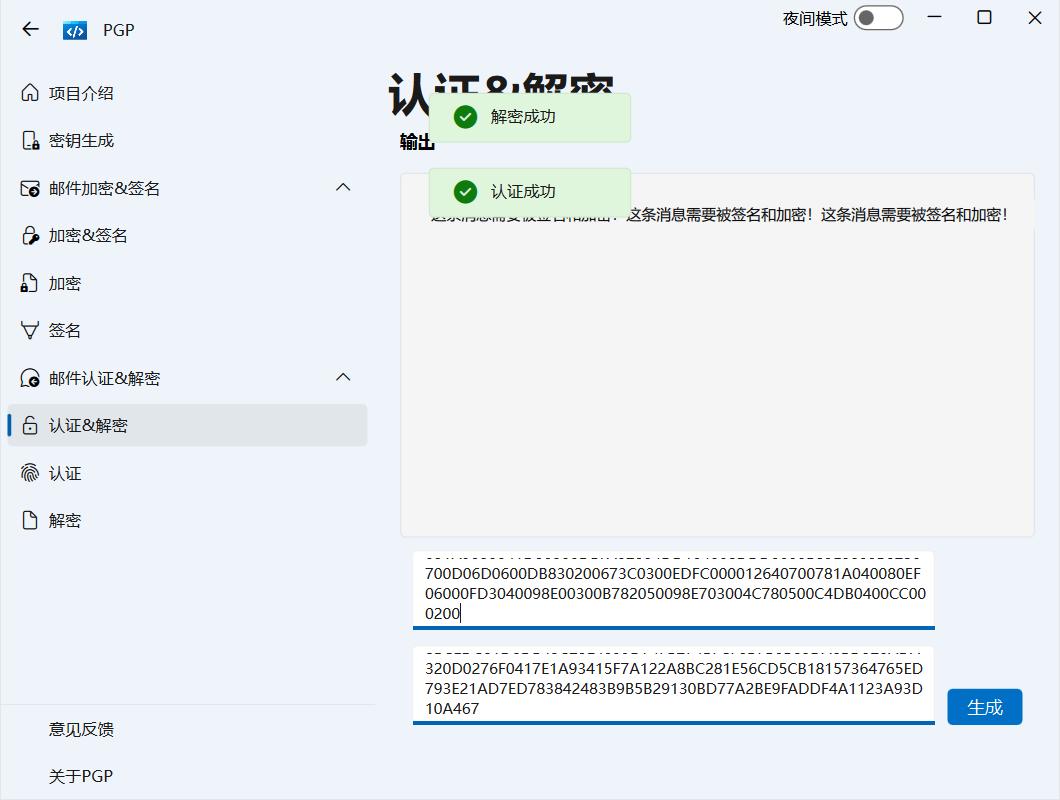Select the 认证&解密 menu item
The height and width of the screenshot is (800, 1060).
187,425
